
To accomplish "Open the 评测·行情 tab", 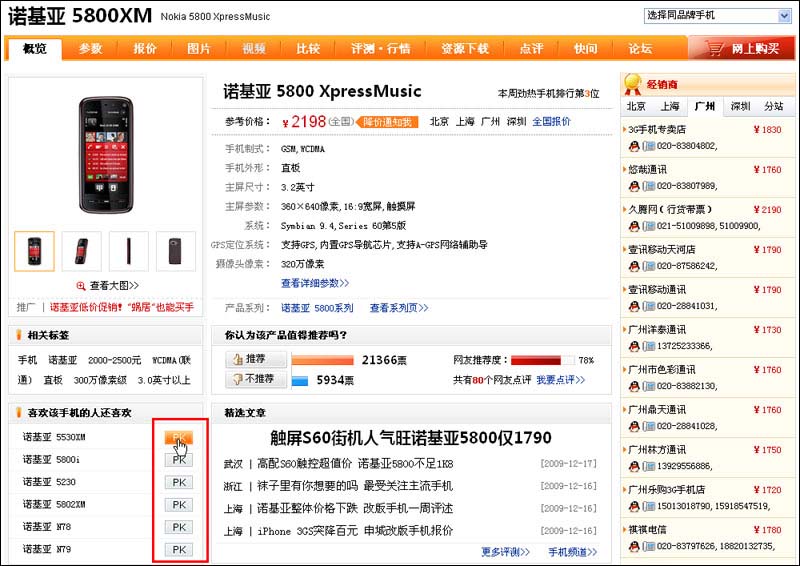I will [x=381, y=48].
